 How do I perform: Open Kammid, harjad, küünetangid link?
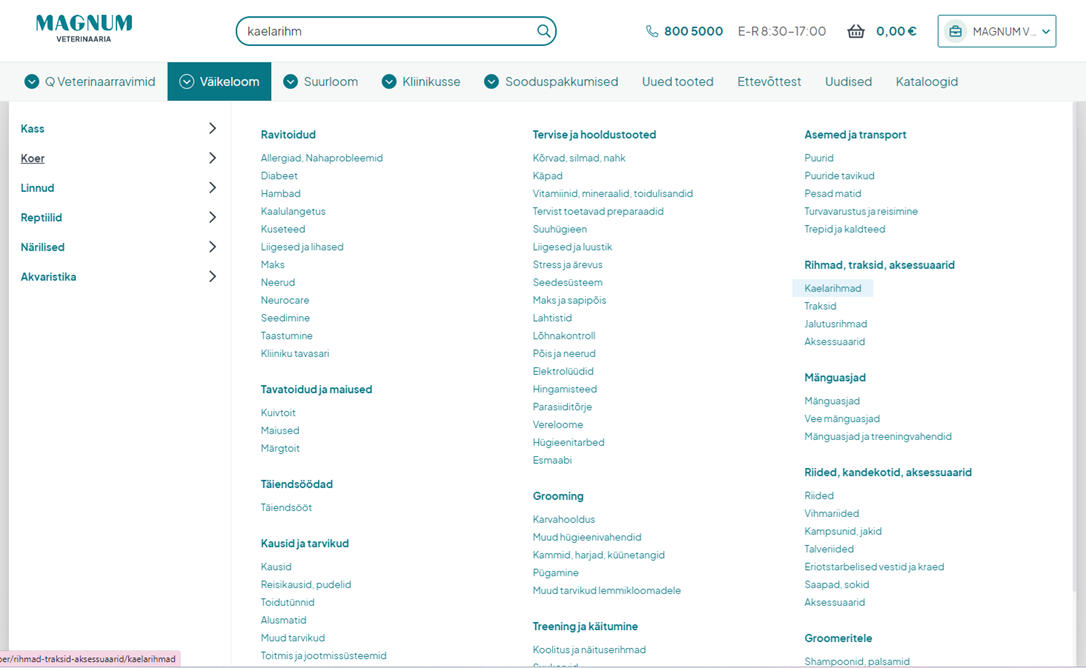point(598,555)
